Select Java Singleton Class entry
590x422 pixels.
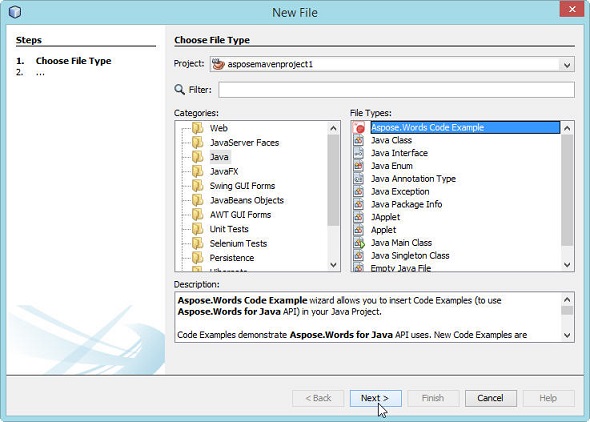coord(410,256)
